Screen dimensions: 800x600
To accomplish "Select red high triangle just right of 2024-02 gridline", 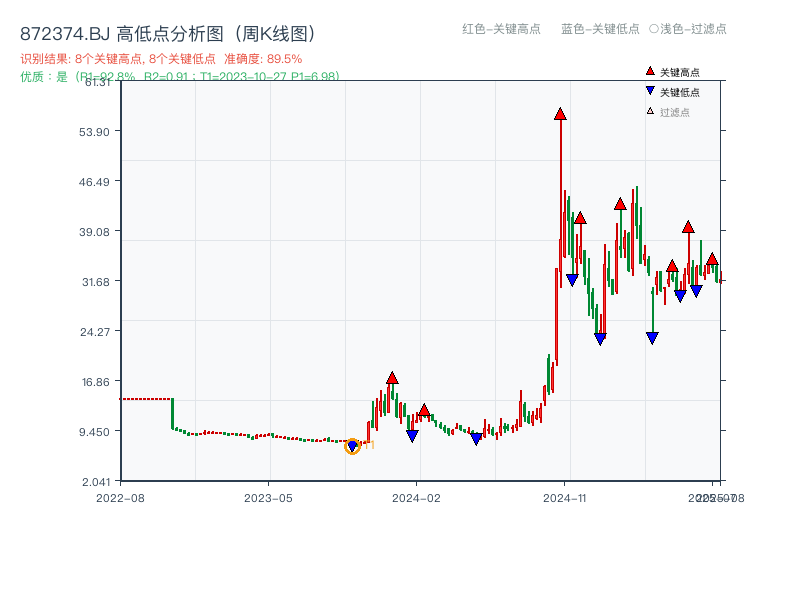I will (424, 410).
